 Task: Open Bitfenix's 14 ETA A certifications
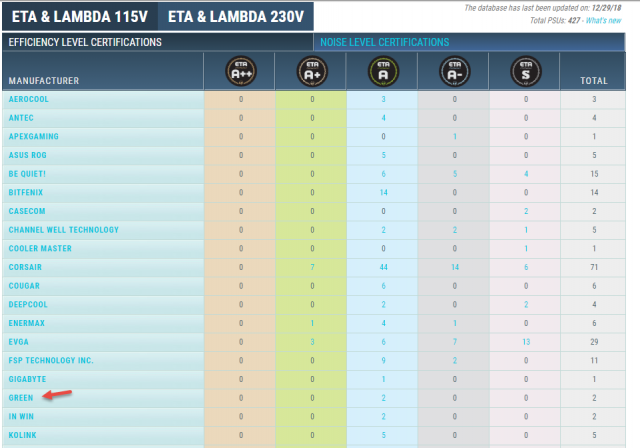[383, 192]
